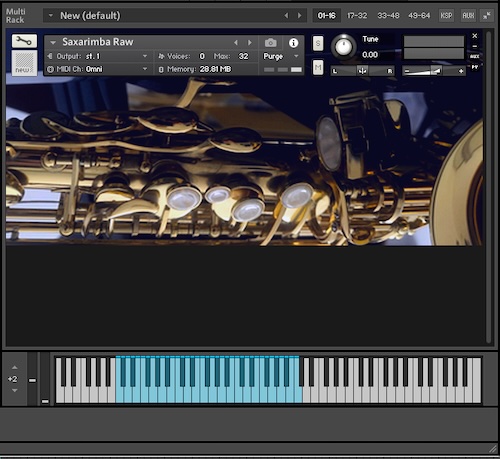Image resolution: width=500 pixels, height=459 pixels.
Task: Shift keyboard octave down arrow
Action: click(x=14, y=390)
